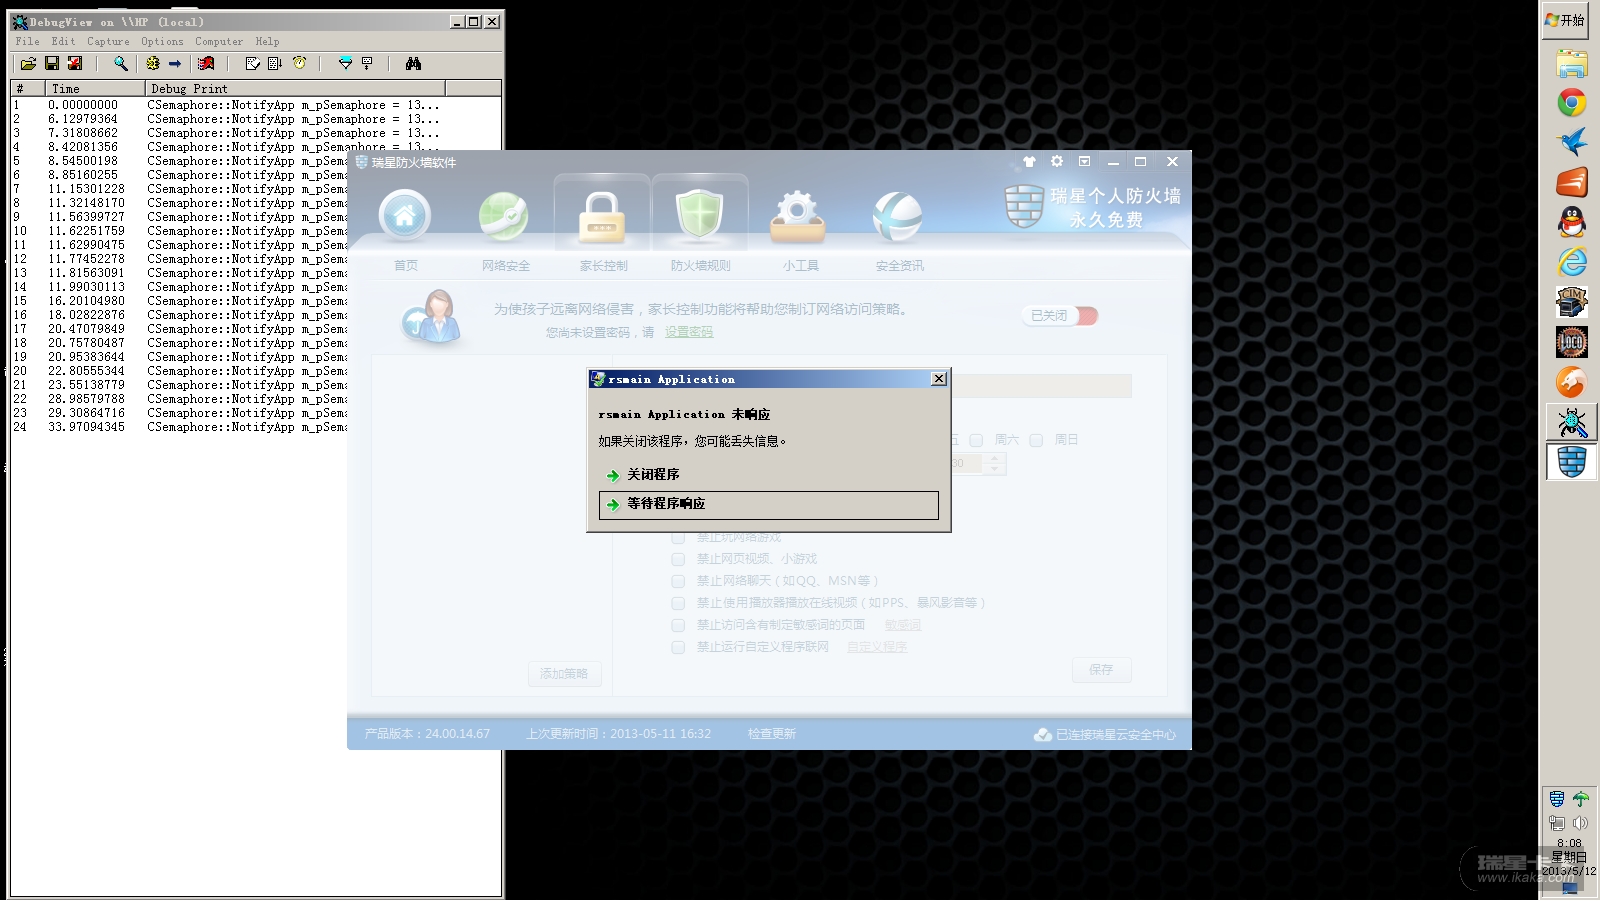Click the Time column header in DebugView
1600x901 pixels.
point(95,88)
